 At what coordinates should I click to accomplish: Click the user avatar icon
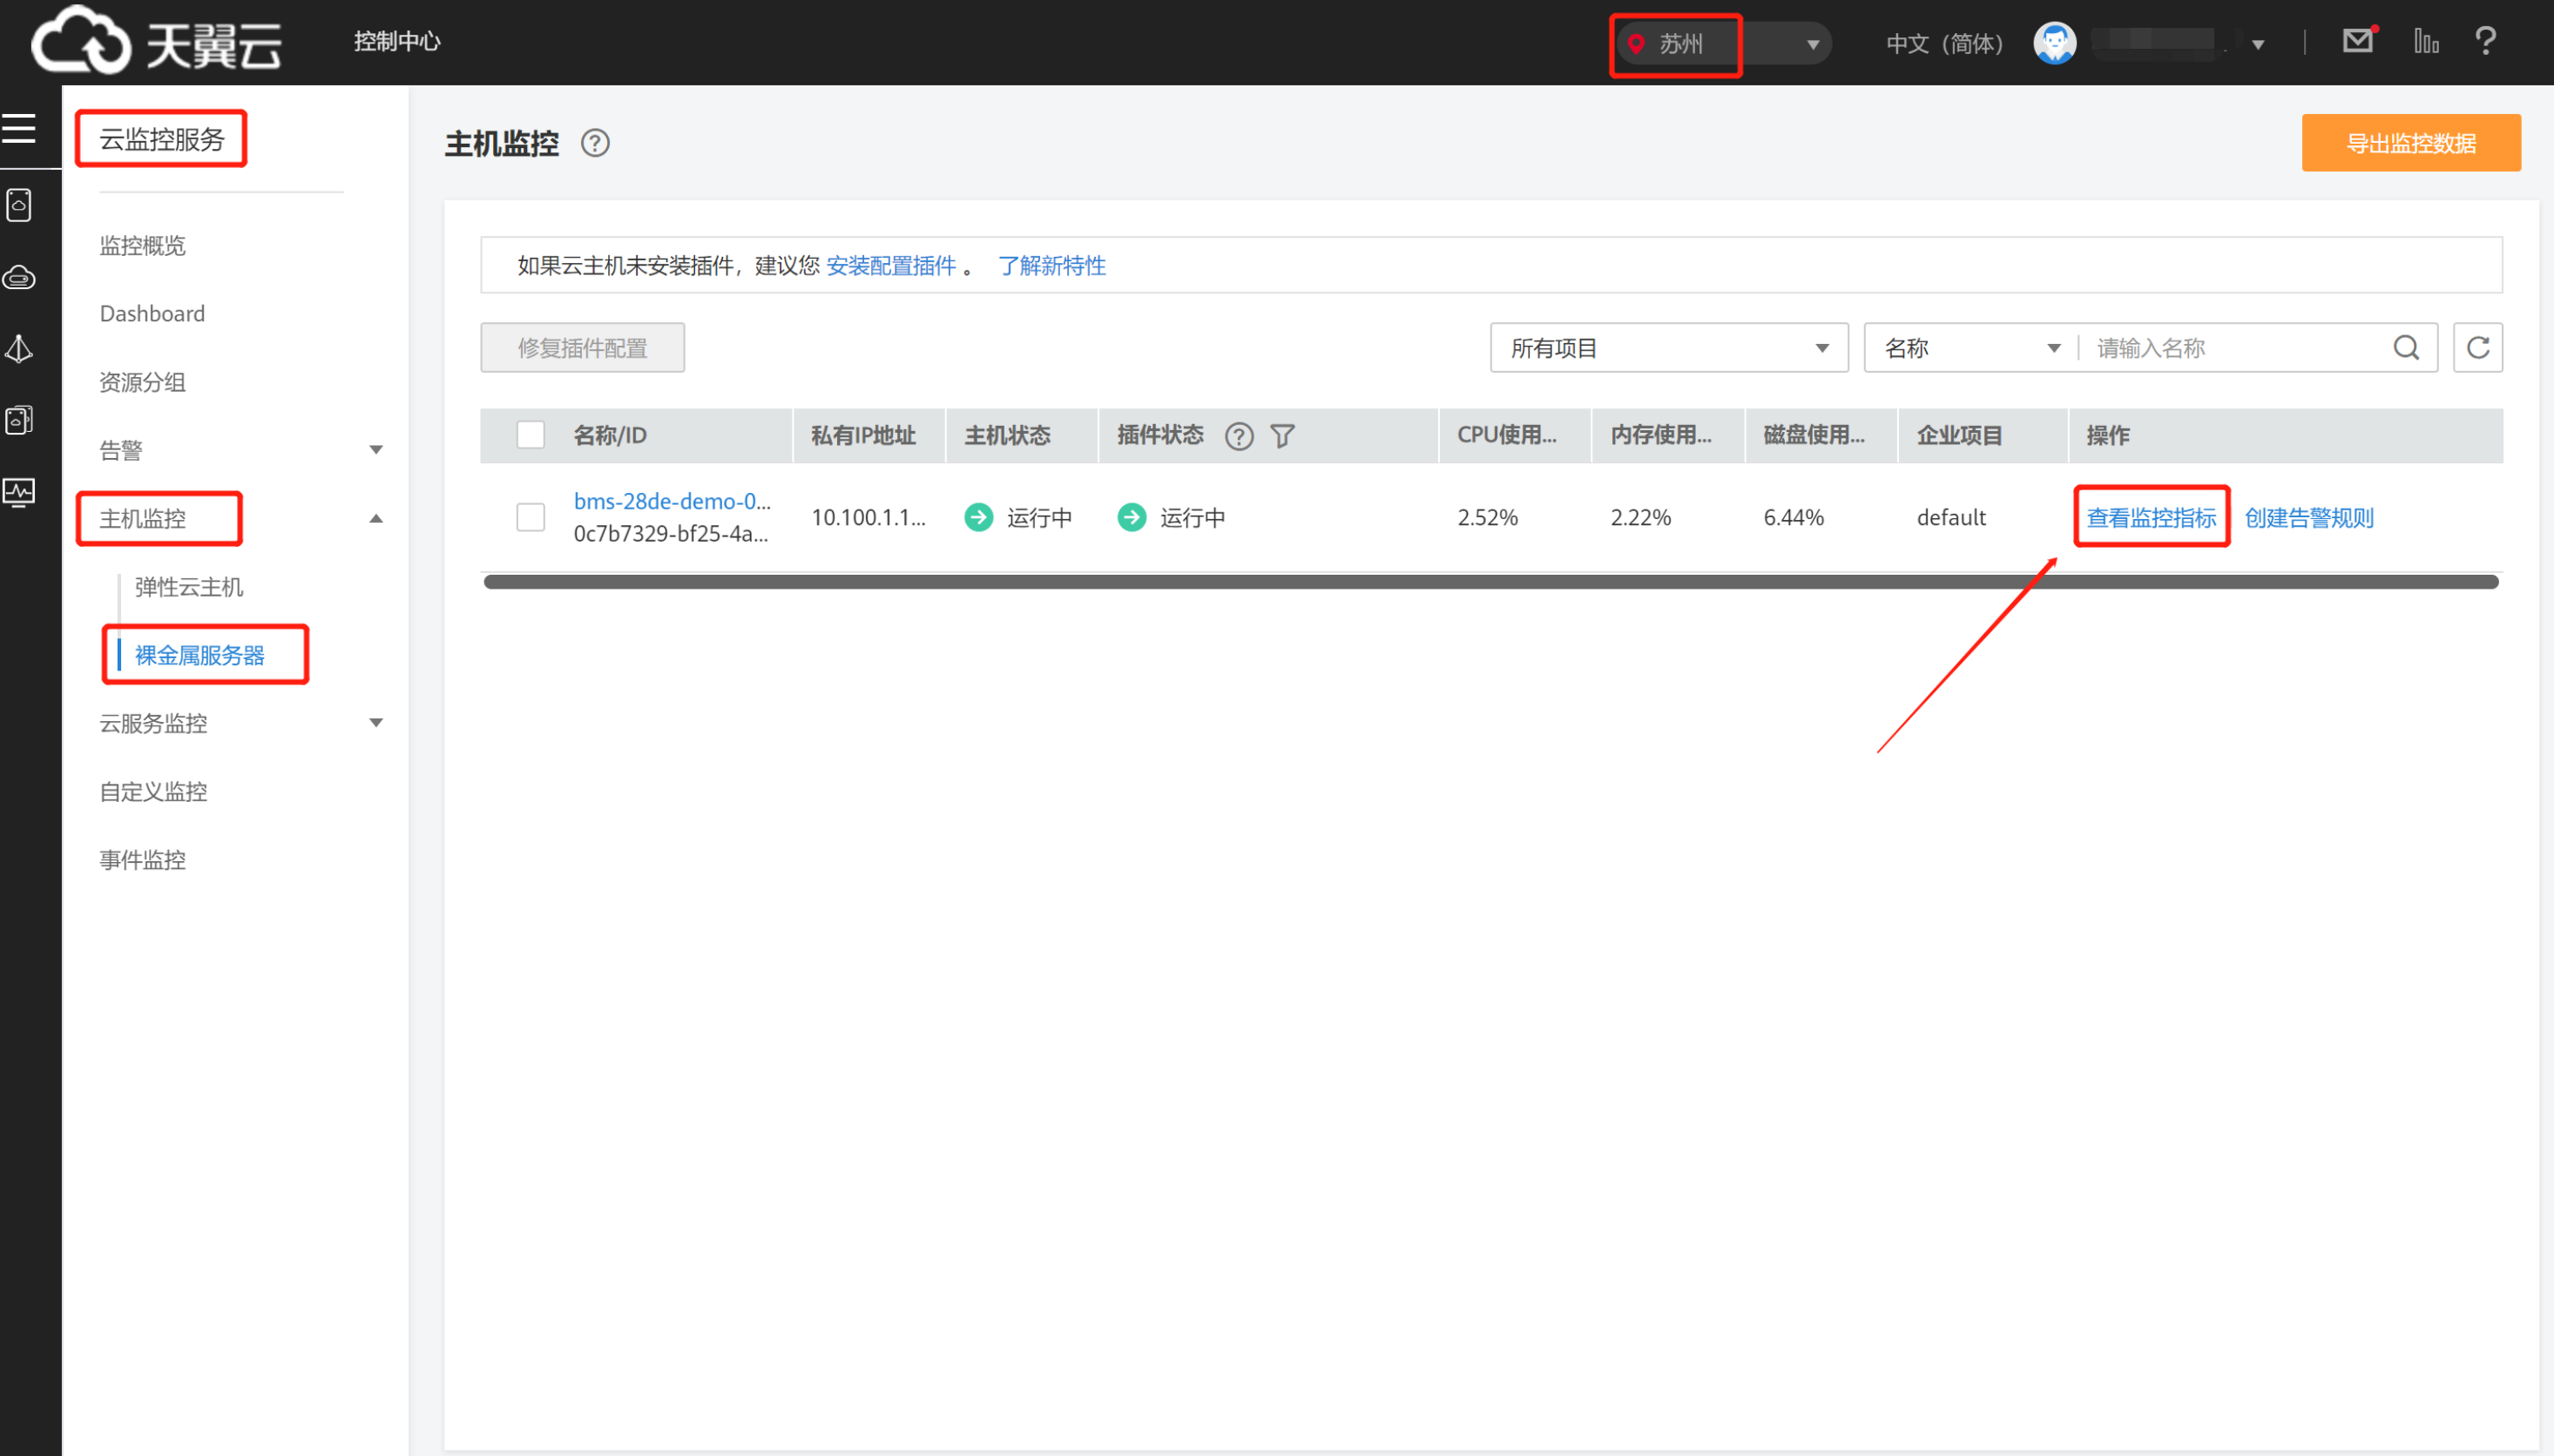pyautogui.click(x=2054, y=43)
